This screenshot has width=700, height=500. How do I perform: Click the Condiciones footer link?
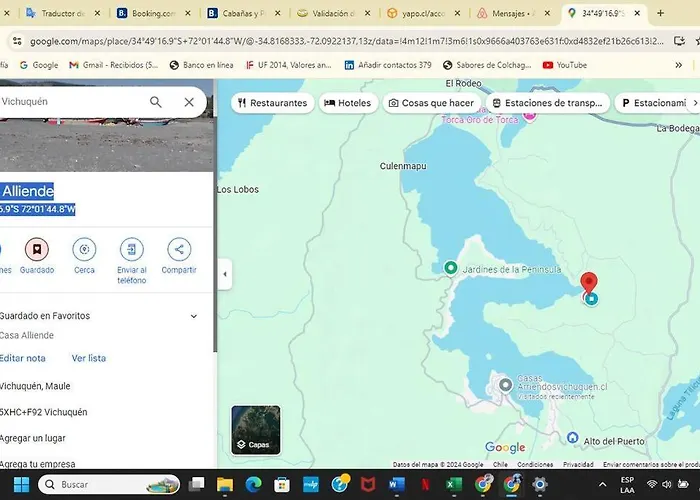pos(535,464)
